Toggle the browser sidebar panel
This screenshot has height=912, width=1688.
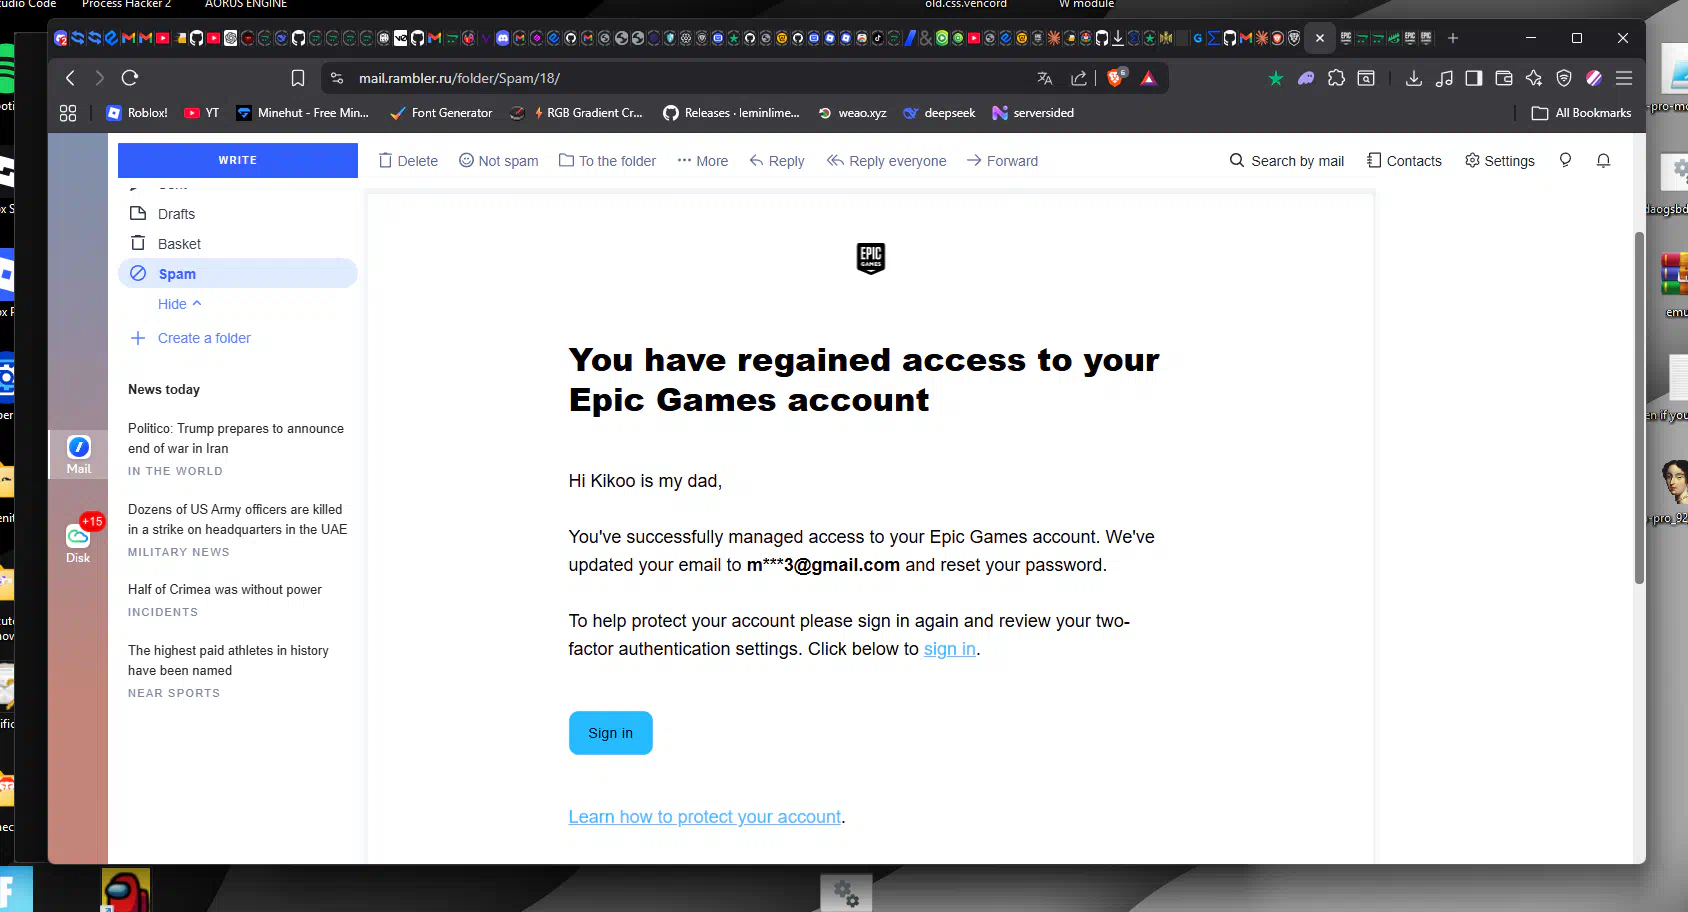click(x=1473, y=78)
